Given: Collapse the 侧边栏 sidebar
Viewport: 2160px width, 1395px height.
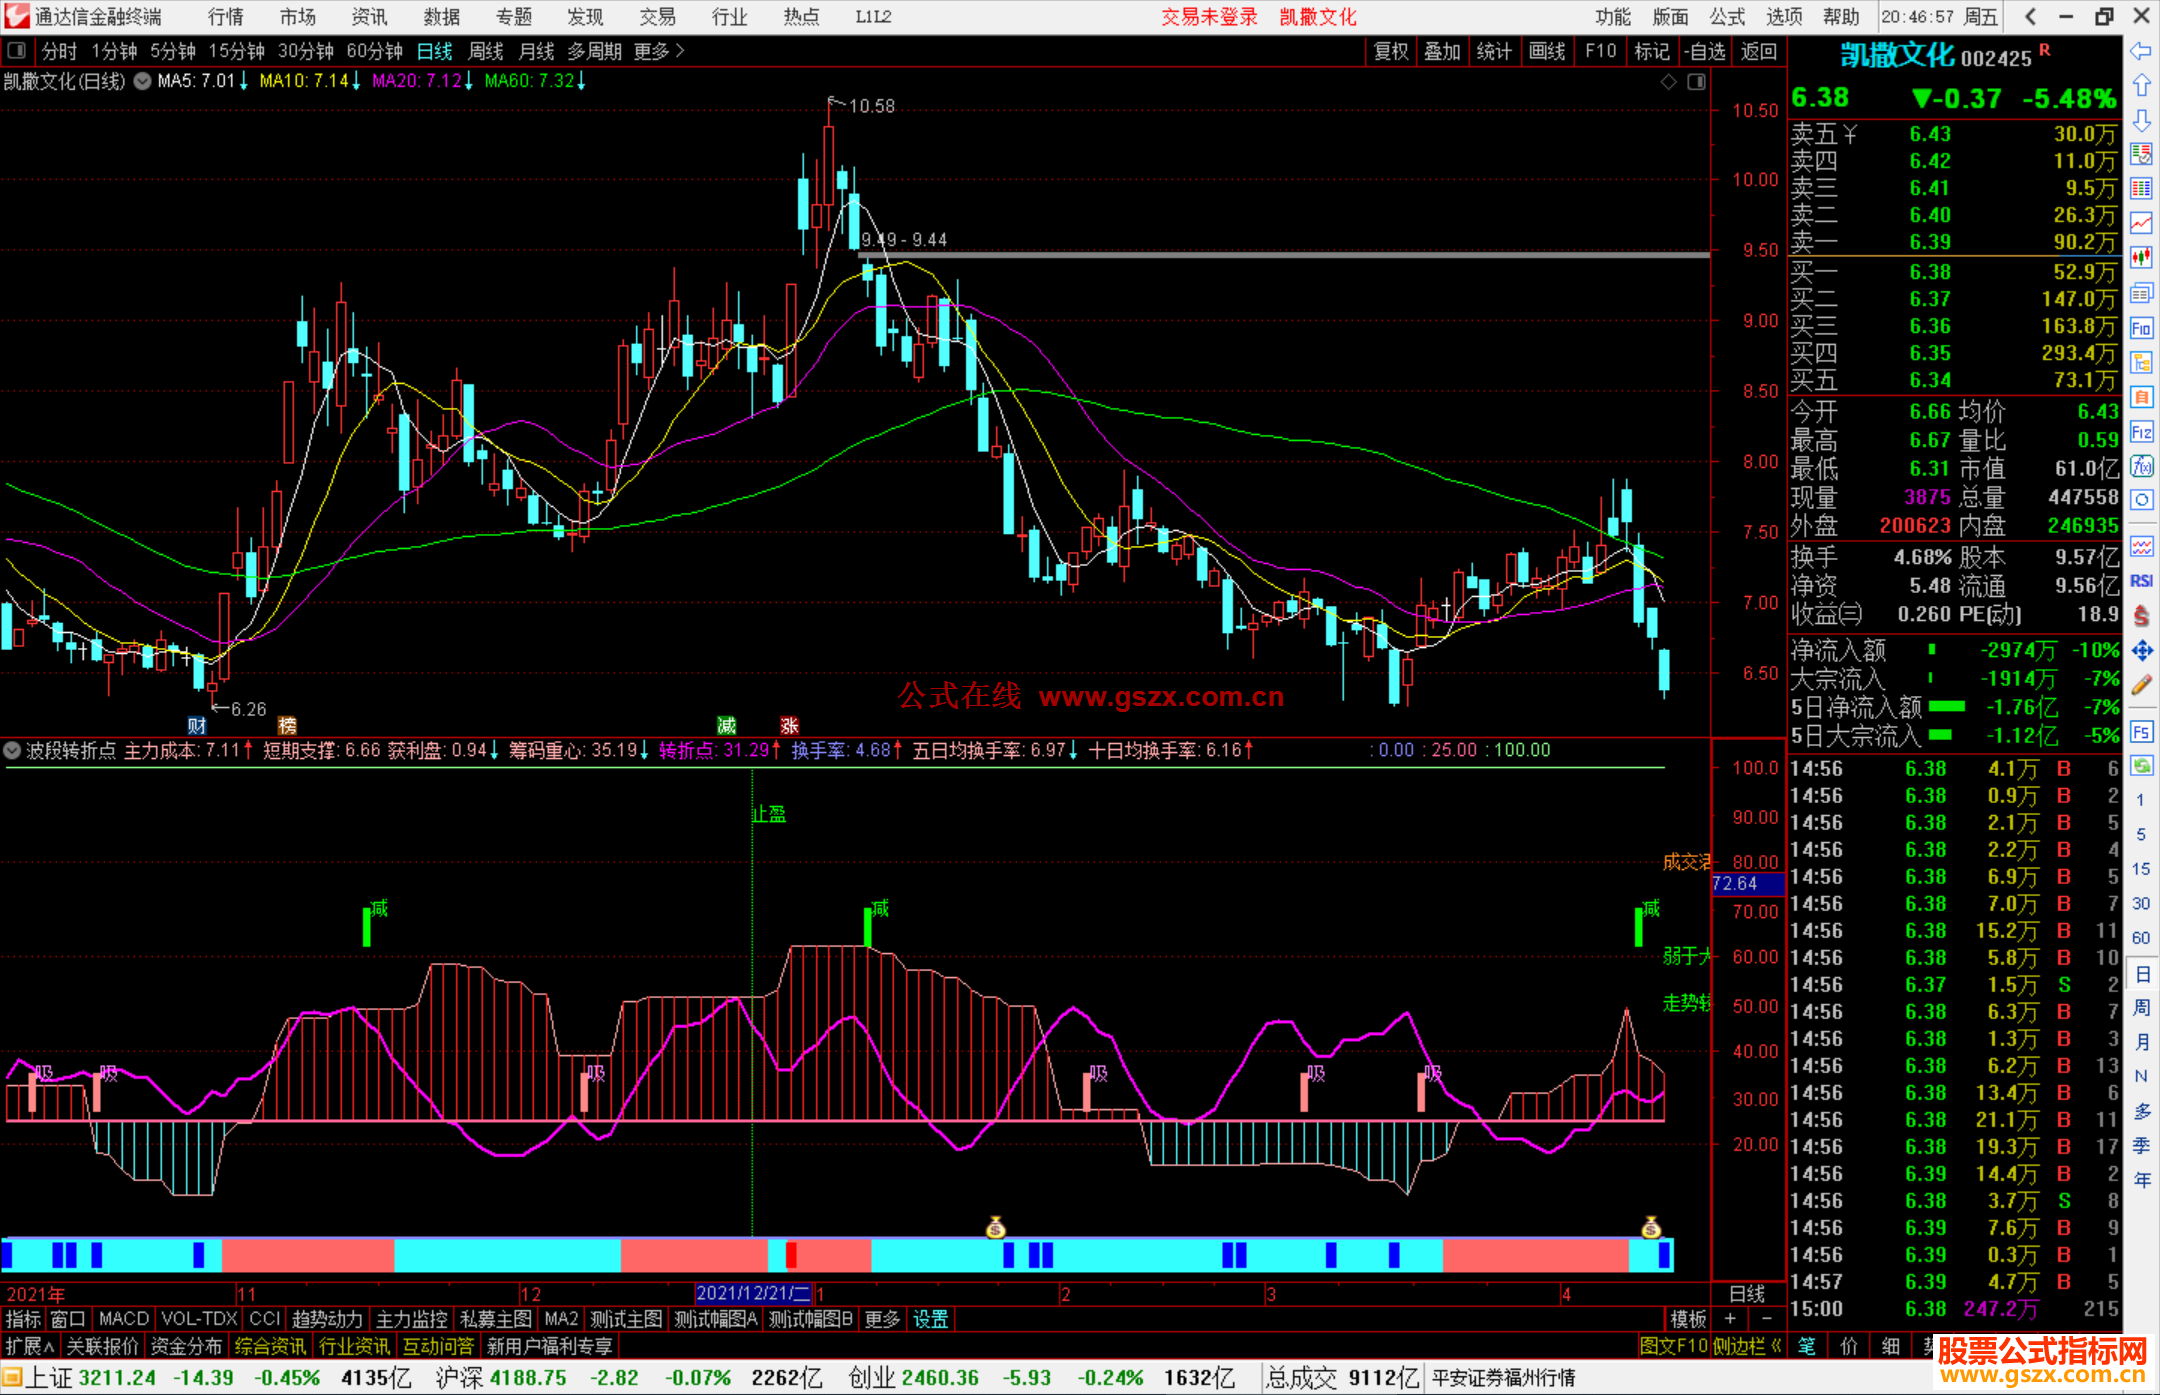Looking at the screenshot, I should [1746, 1346].
